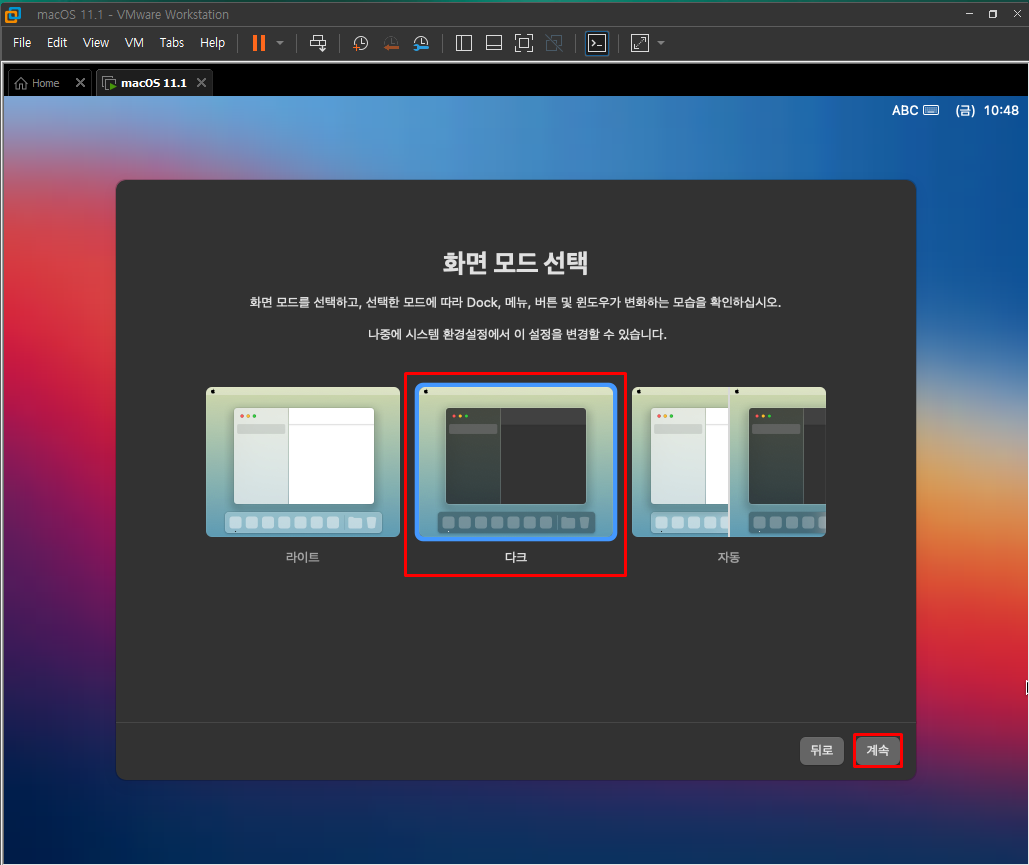
Task: Open the Help menu
Action: [x=212, y=43]
